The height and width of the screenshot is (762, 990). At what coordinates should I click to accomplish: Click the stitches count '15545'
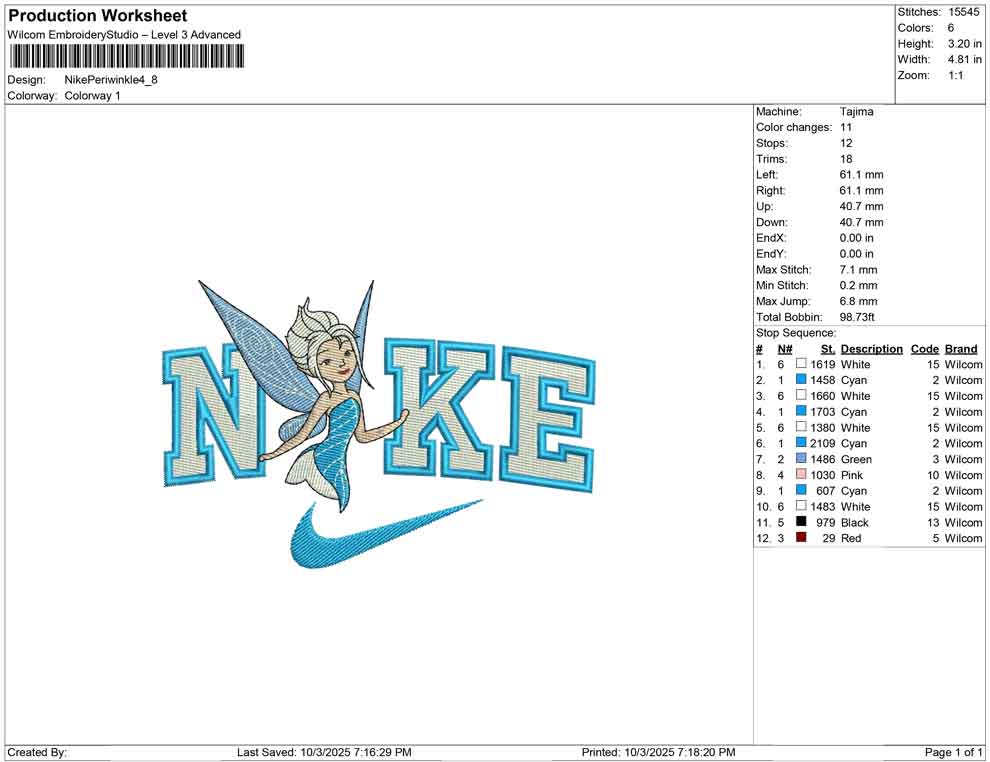coord(963,12)
